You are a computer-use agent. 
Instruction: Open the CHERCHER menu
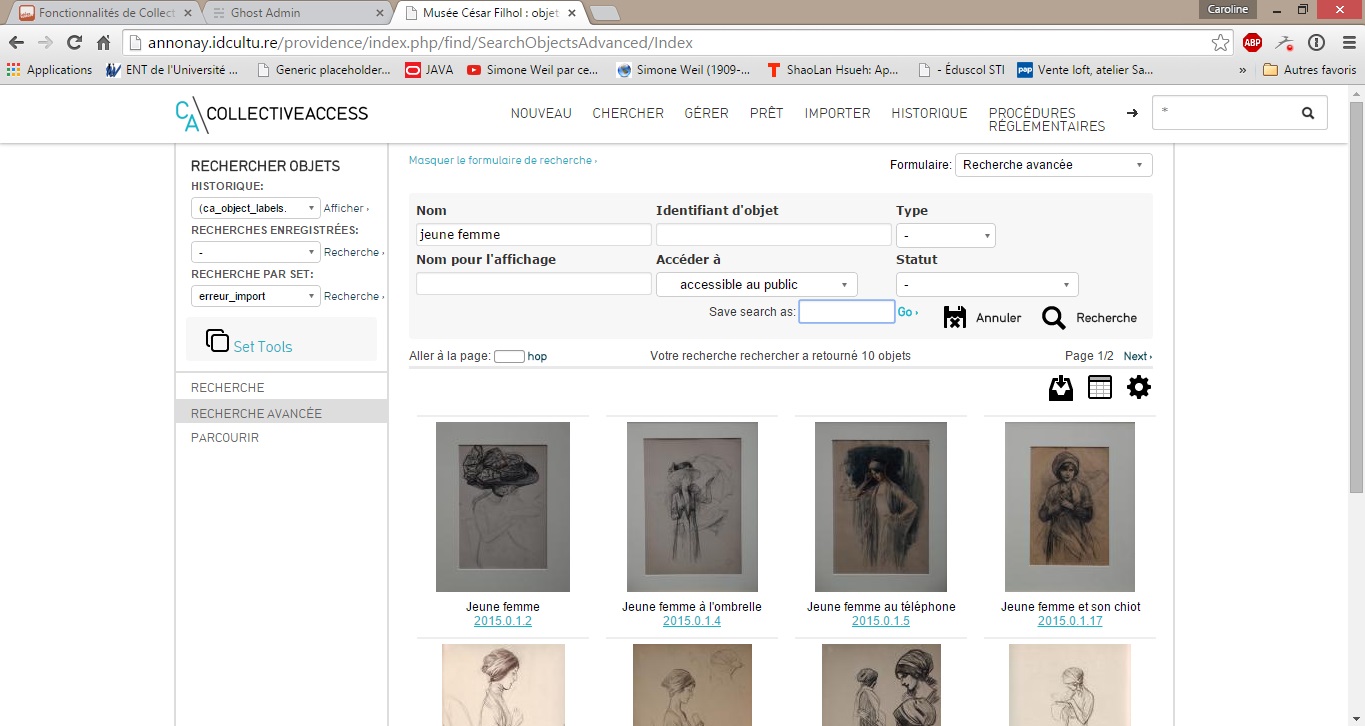pyautogui.click(x=628, y=113)
